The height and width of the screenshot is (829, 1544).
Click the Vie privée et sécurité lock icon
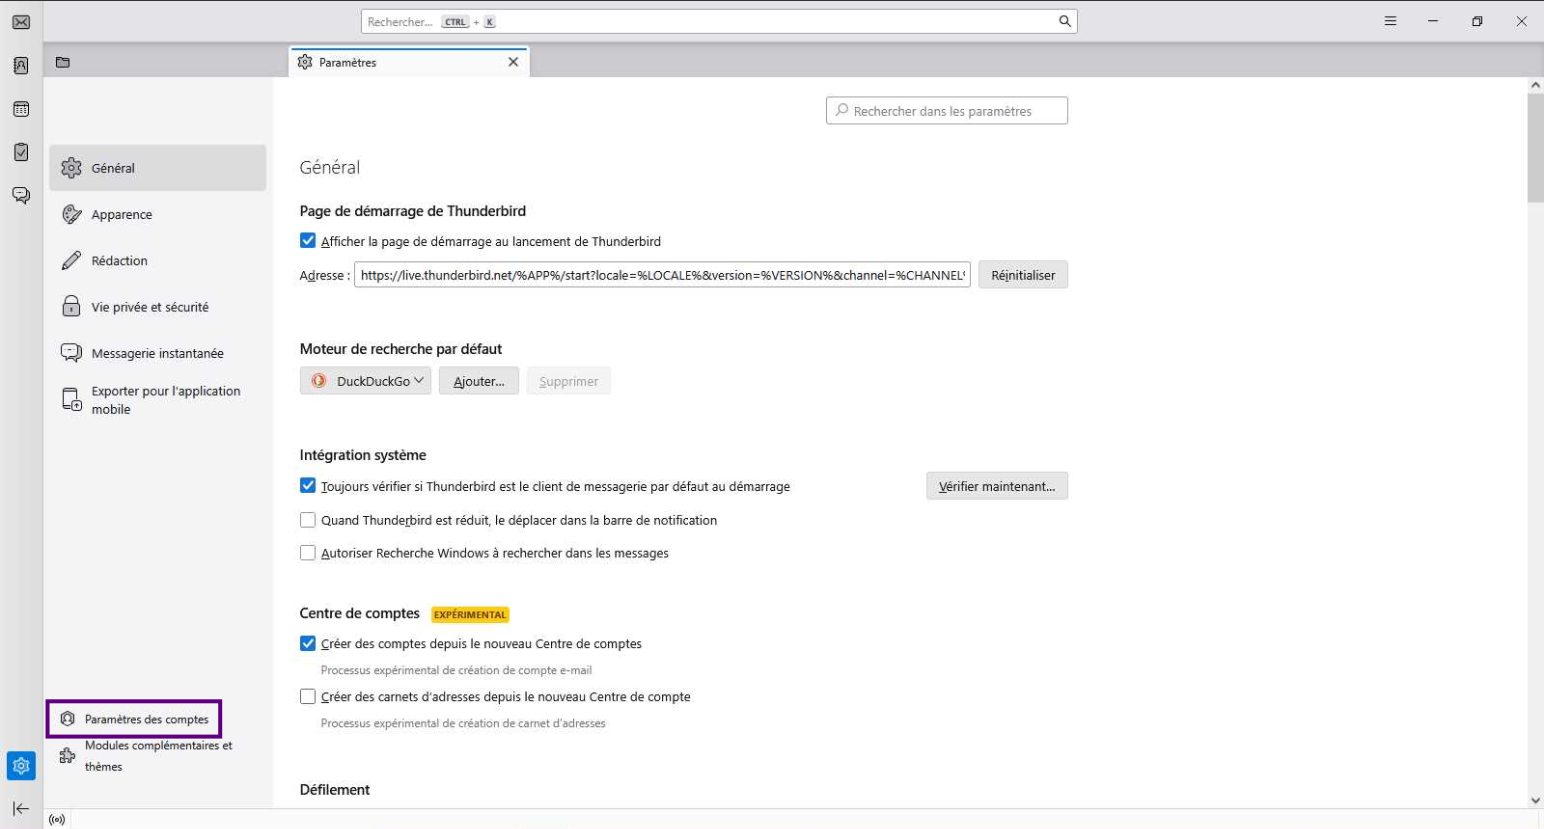coord(71,306)
